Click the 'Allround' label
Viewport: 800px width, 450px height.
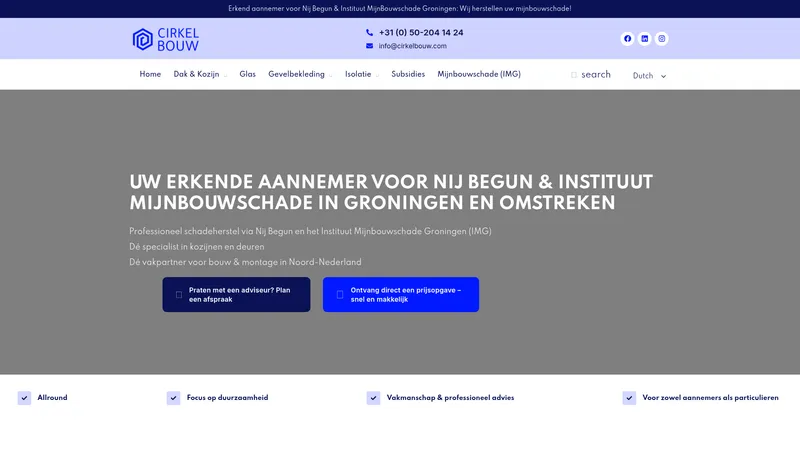52,398
